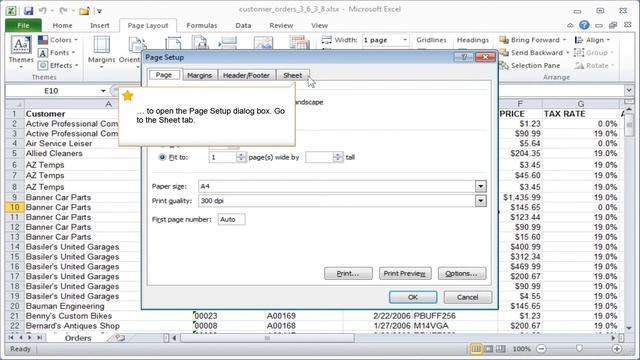
Task: Click the Open folder icon in Quick Access toolbar
Action: (x=84, y=11)
